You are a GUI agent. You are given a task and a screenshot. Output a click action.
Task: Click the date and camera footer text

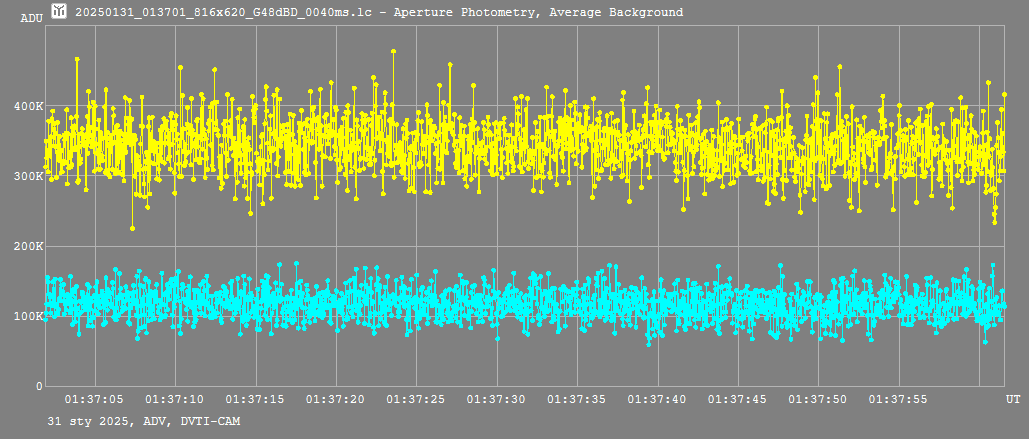(144, 421)
